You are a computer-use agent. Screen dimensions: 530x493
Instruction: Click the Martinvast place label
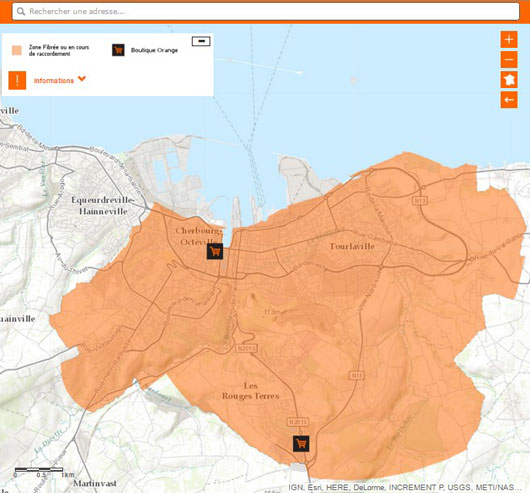tap(95, 483)
